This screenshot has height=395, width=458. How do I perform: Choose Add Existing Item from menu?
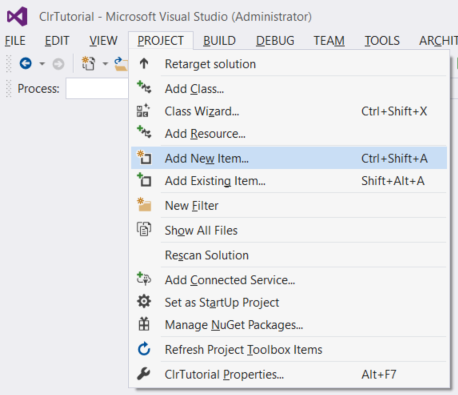tap(289, 181)
